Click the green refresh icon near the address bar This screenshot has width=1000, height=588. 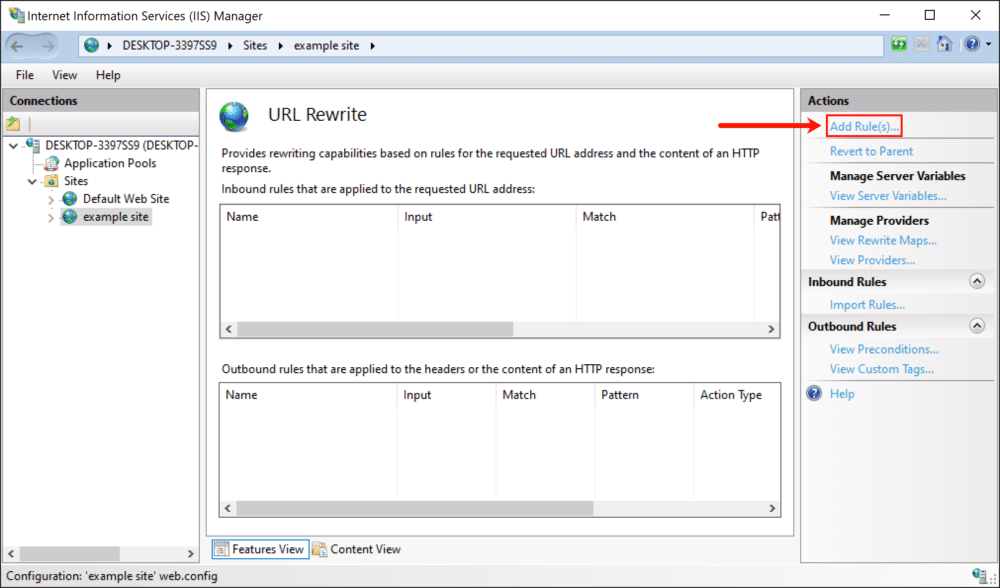pyautogui.click(x=898, y=44)
